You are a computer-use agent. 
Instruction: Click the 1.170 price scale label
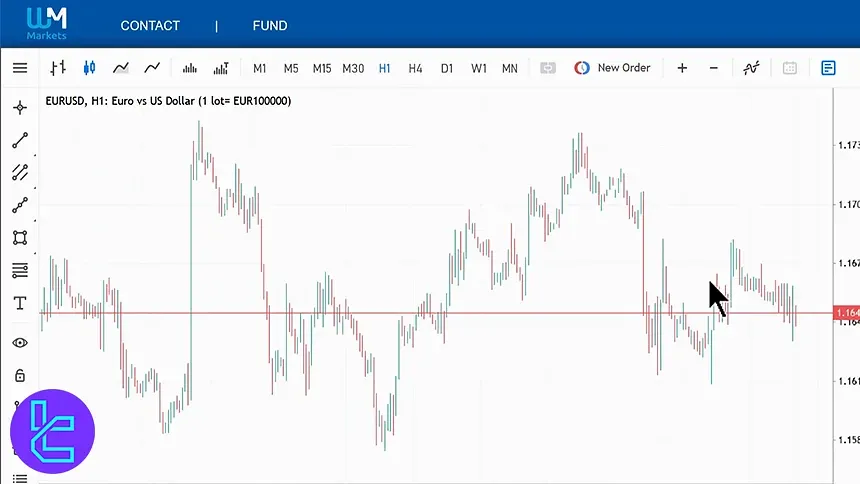pos(848,204)
